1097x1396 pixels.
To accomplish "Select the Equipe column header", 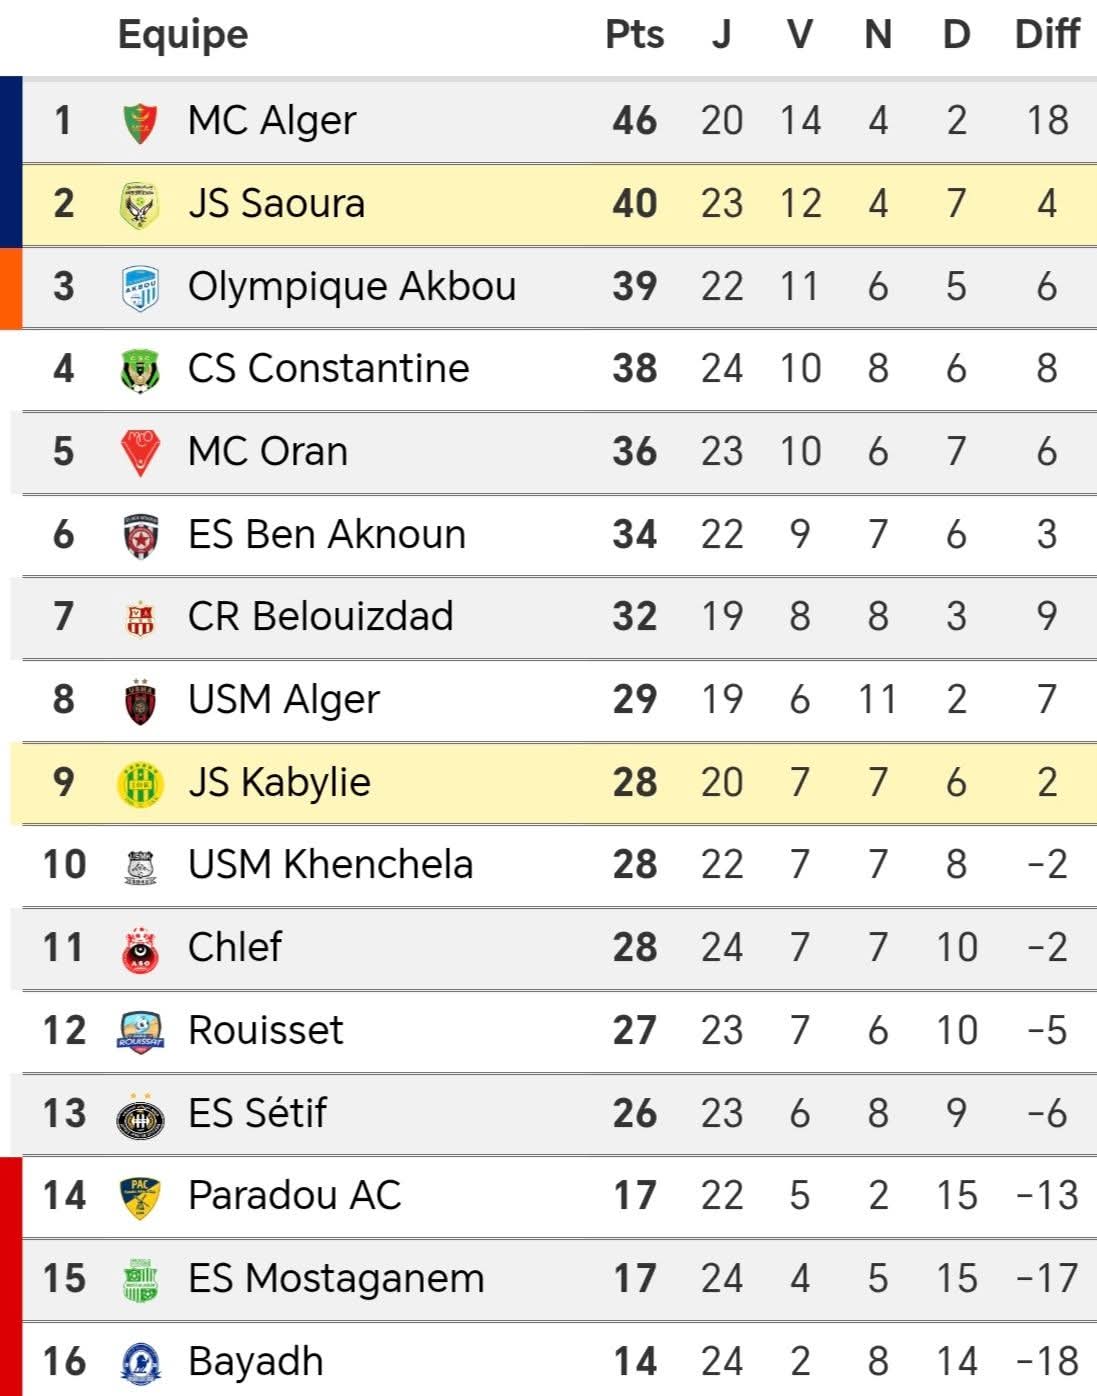I will [x=183, y=35].
